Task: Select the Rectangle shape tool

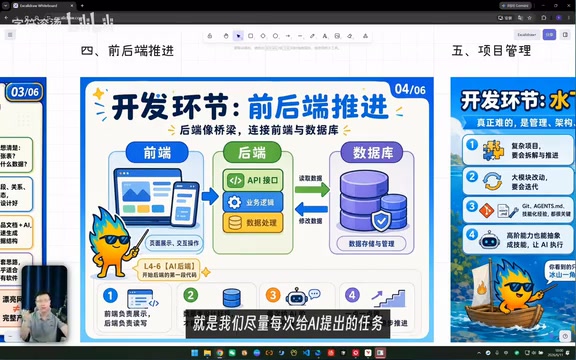Action: pos(251,36)
